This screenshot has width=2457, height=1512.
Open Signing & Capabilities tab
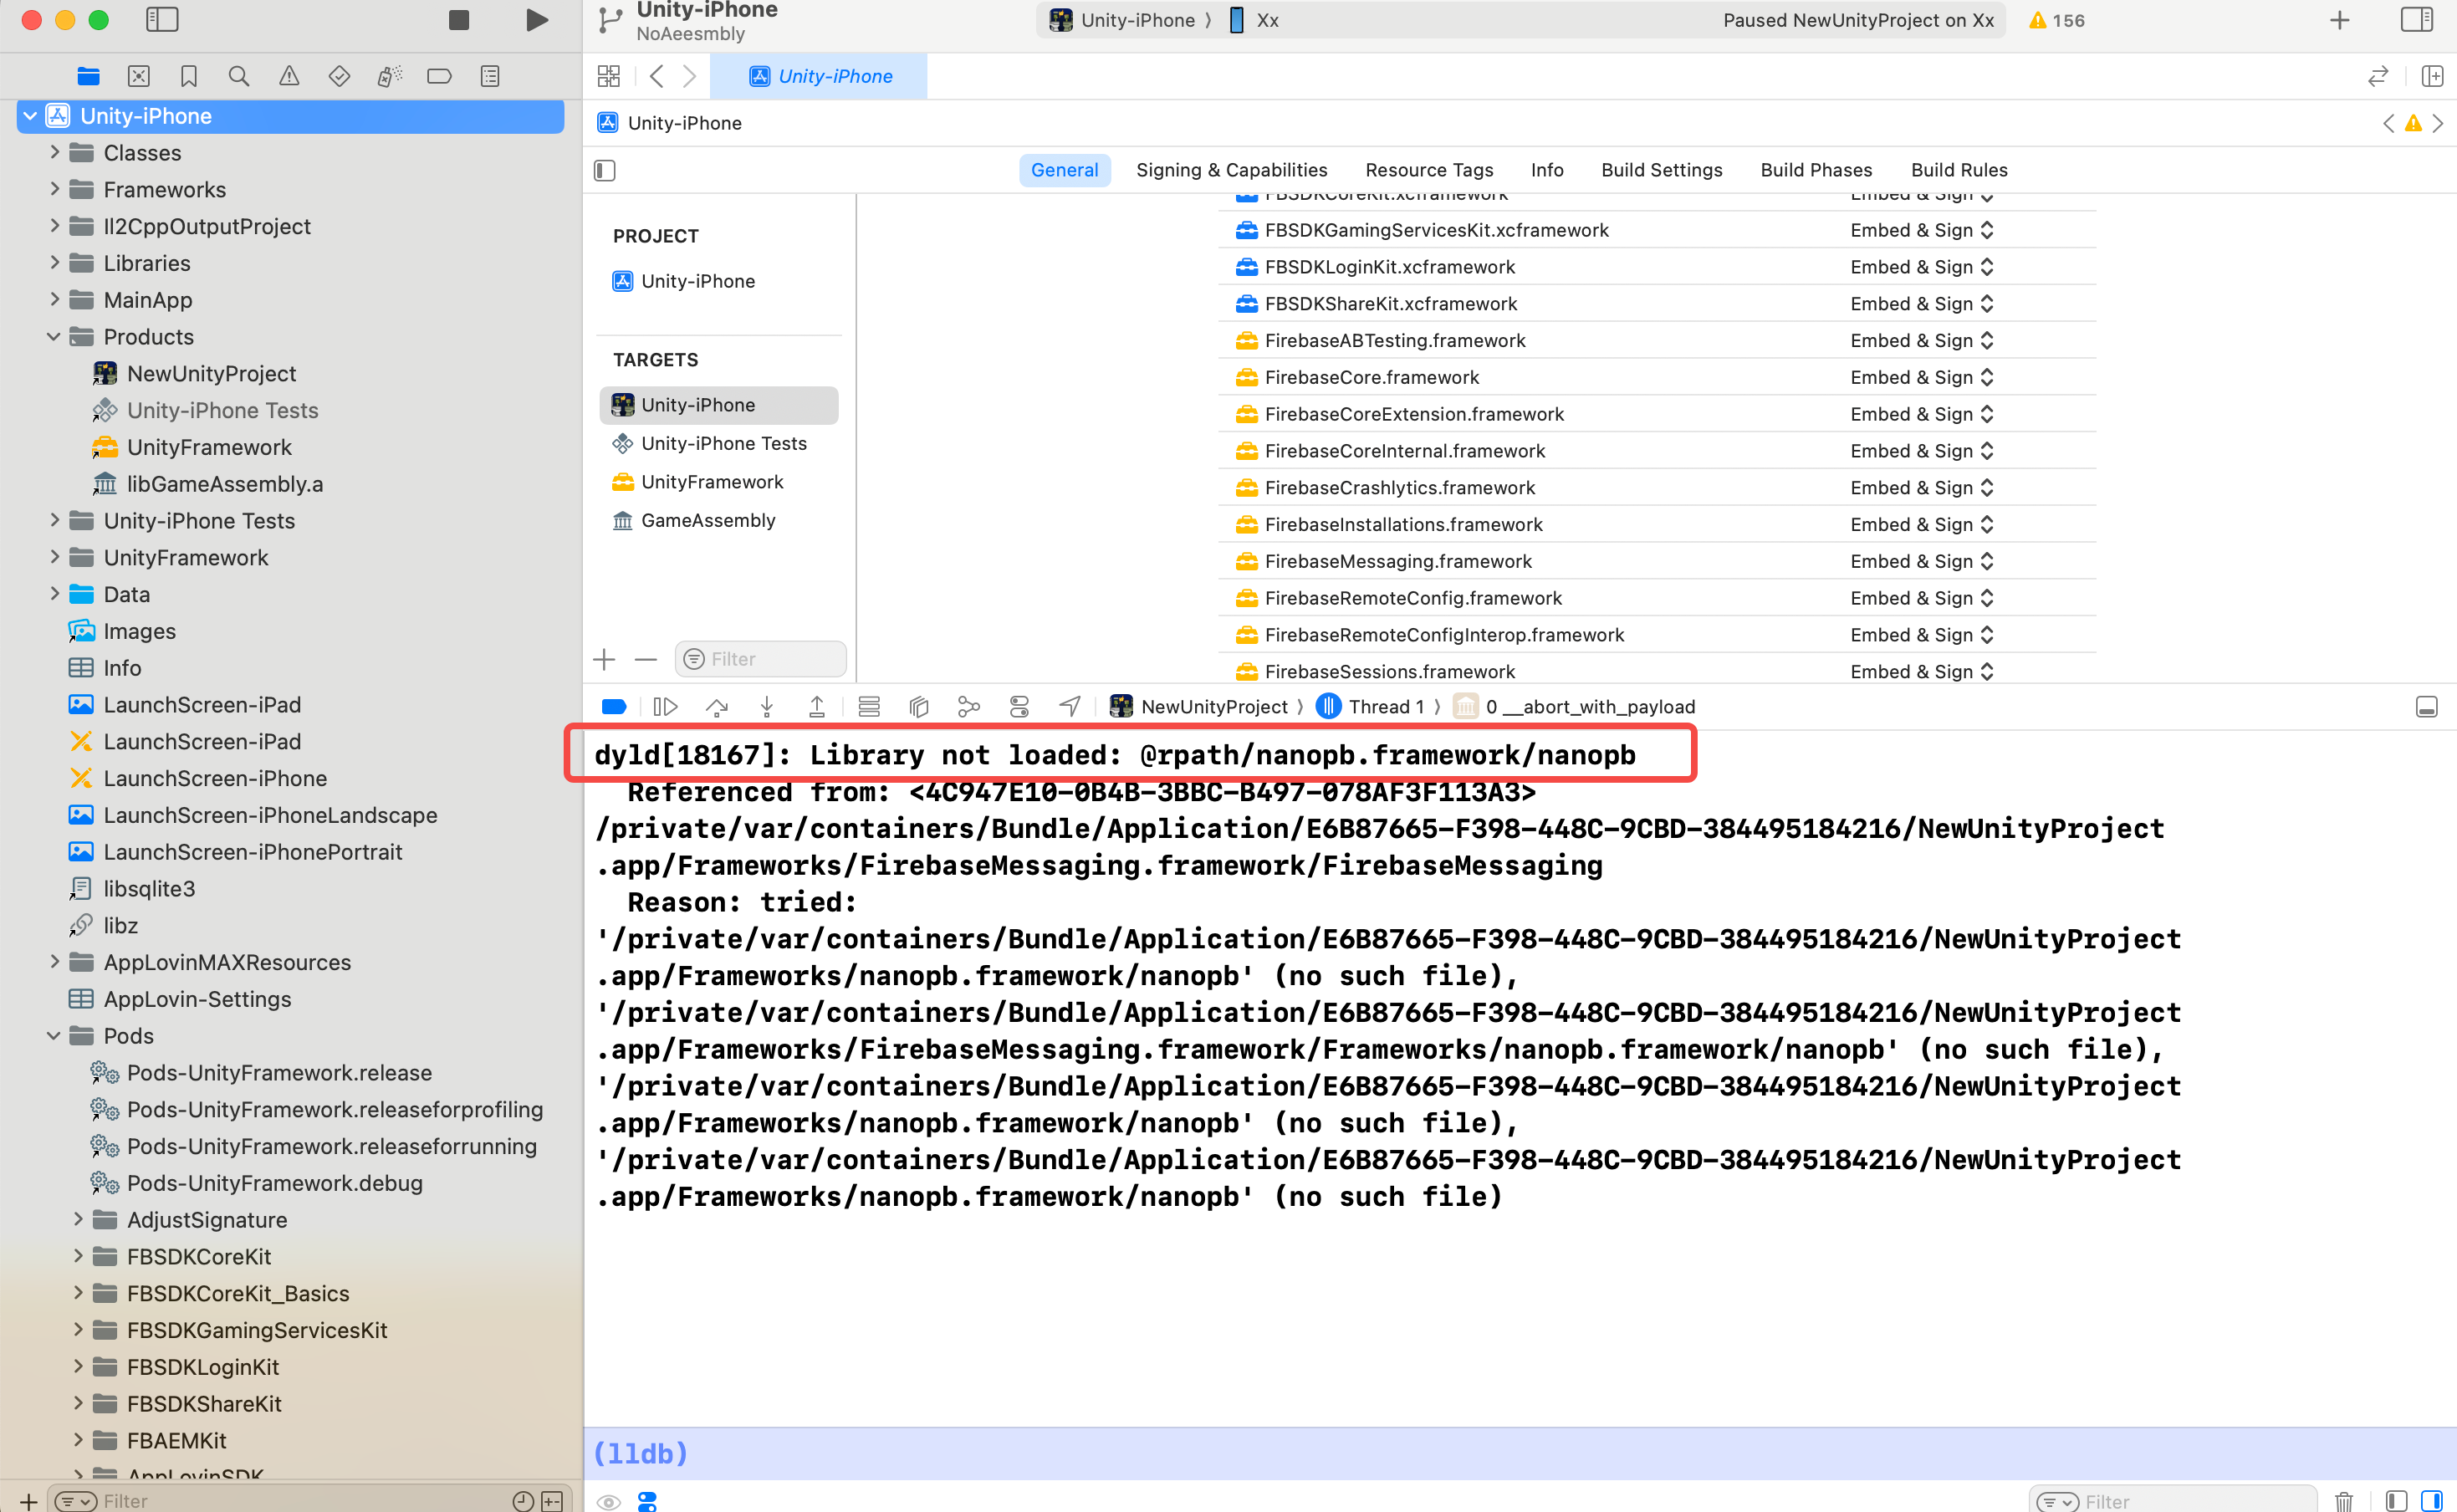click(1231, 170)
